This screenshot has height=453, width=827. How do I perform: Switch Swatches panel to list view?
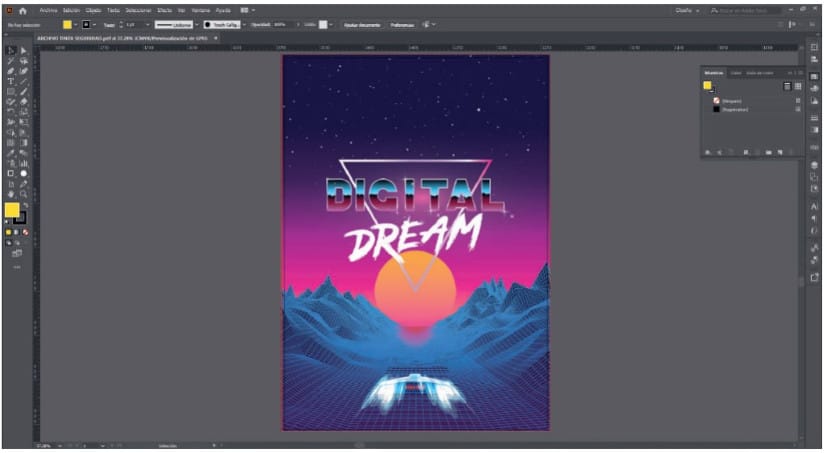pyautogui.click(x=787, y=86)
